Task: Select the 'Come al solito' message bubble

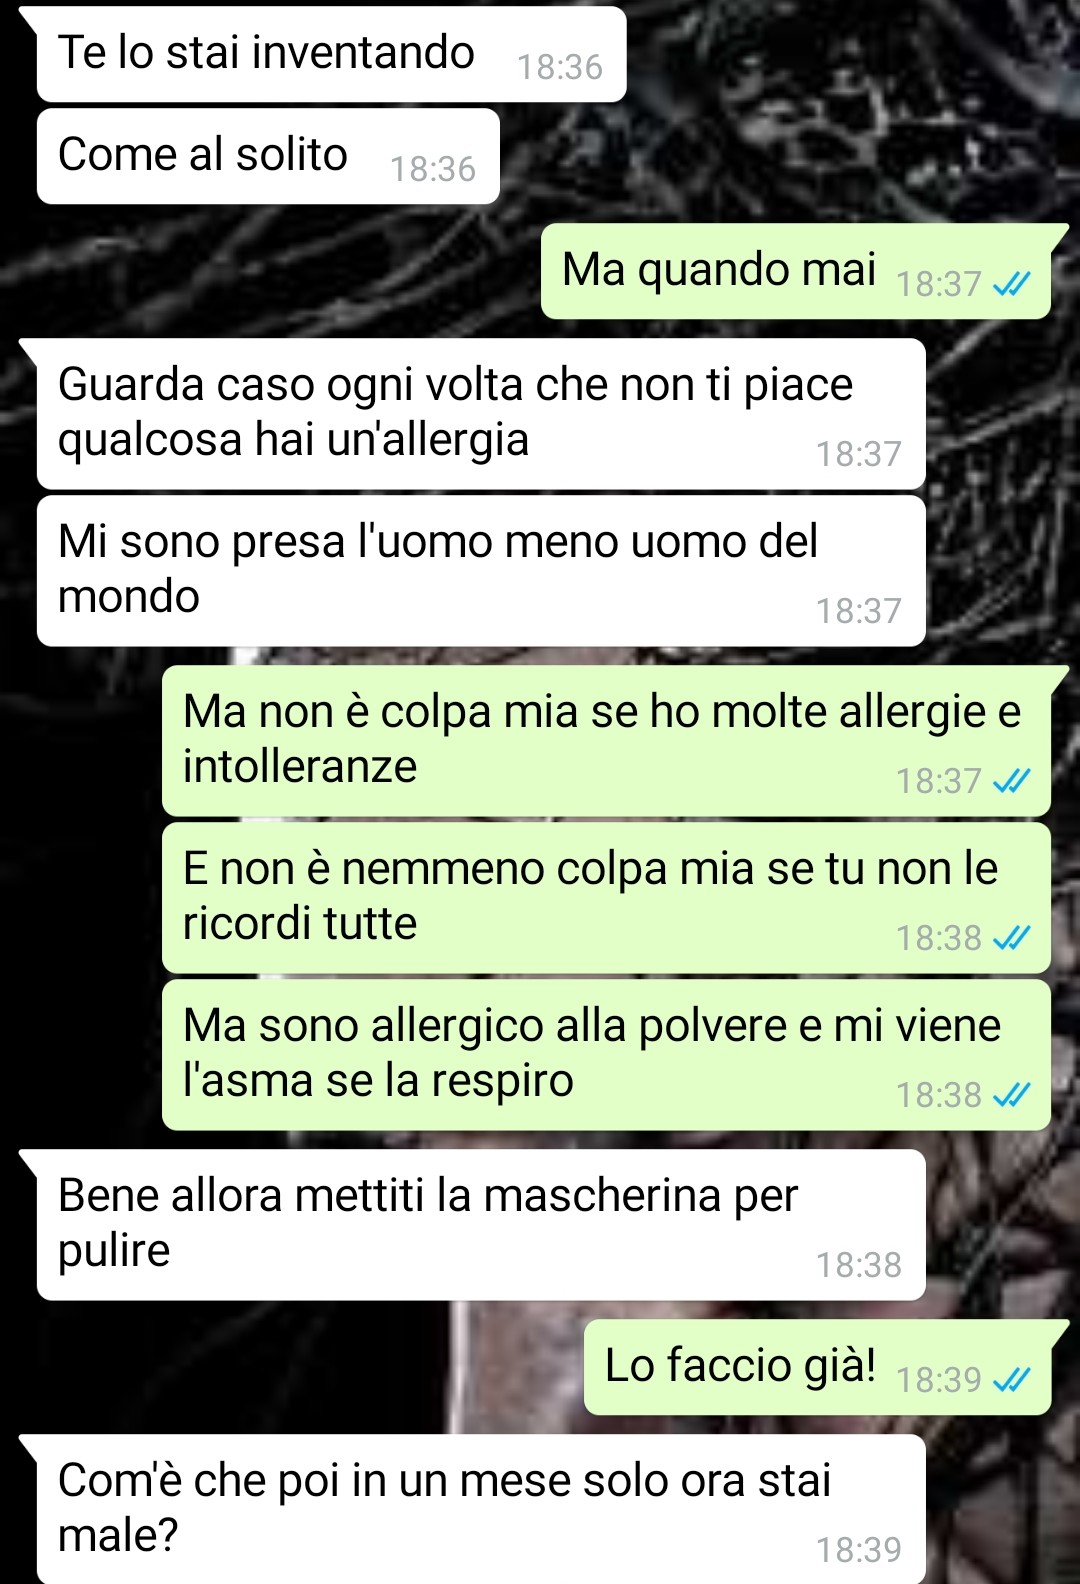Action: tap(268, 156)
